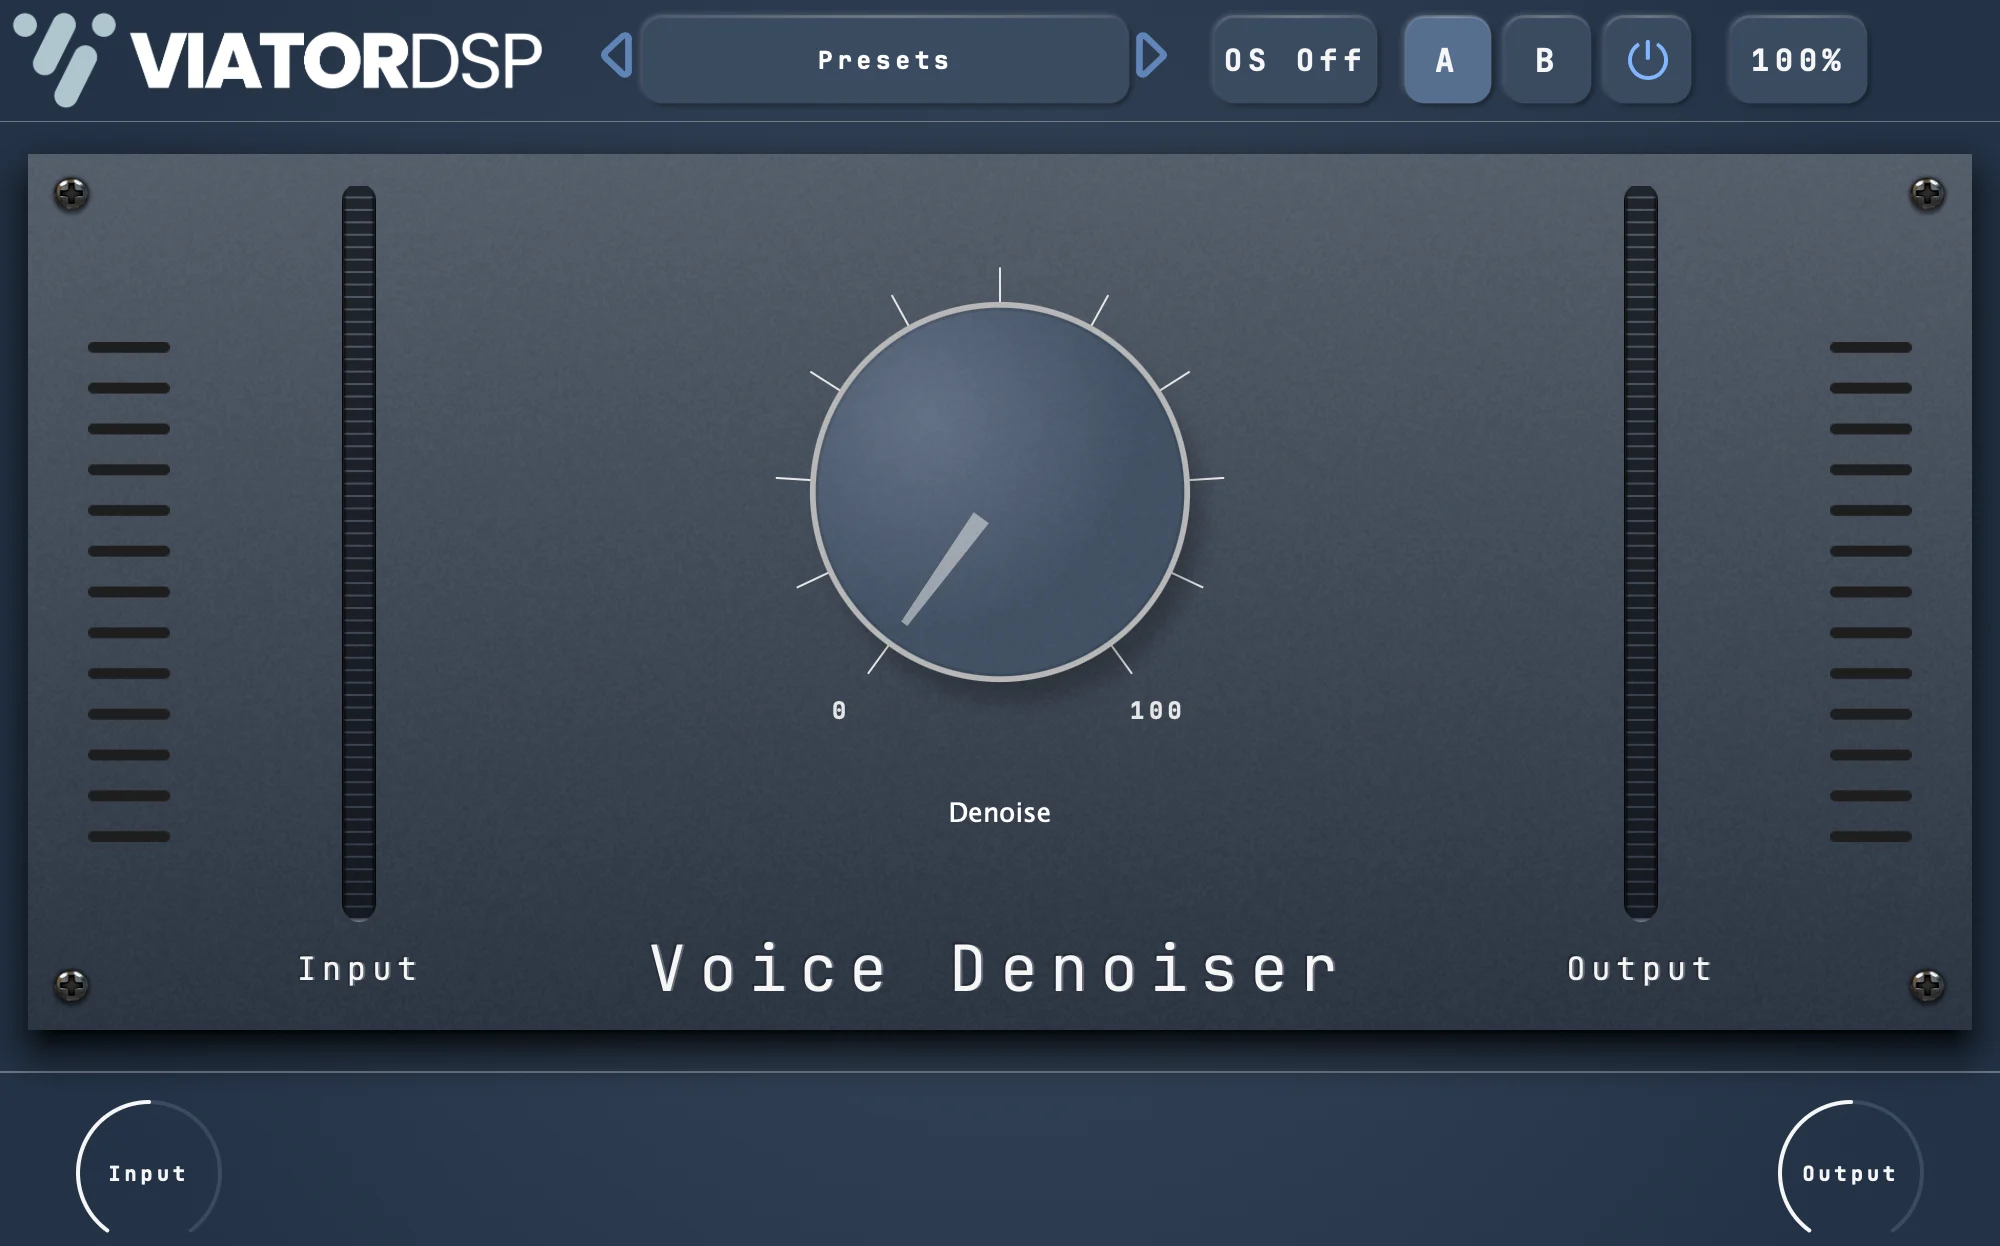Viewport: 2000px width, 1246px height.
Task: Open the Presets dropdown menu
Action: tap(884, 60)
